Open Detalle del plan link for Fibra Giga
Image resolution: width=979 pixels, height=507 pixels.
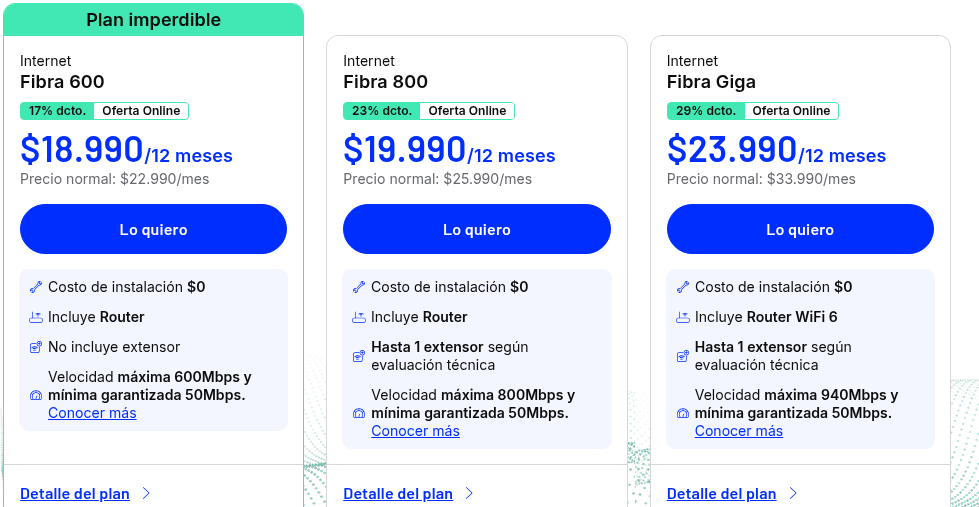click(x=721, y=494)
